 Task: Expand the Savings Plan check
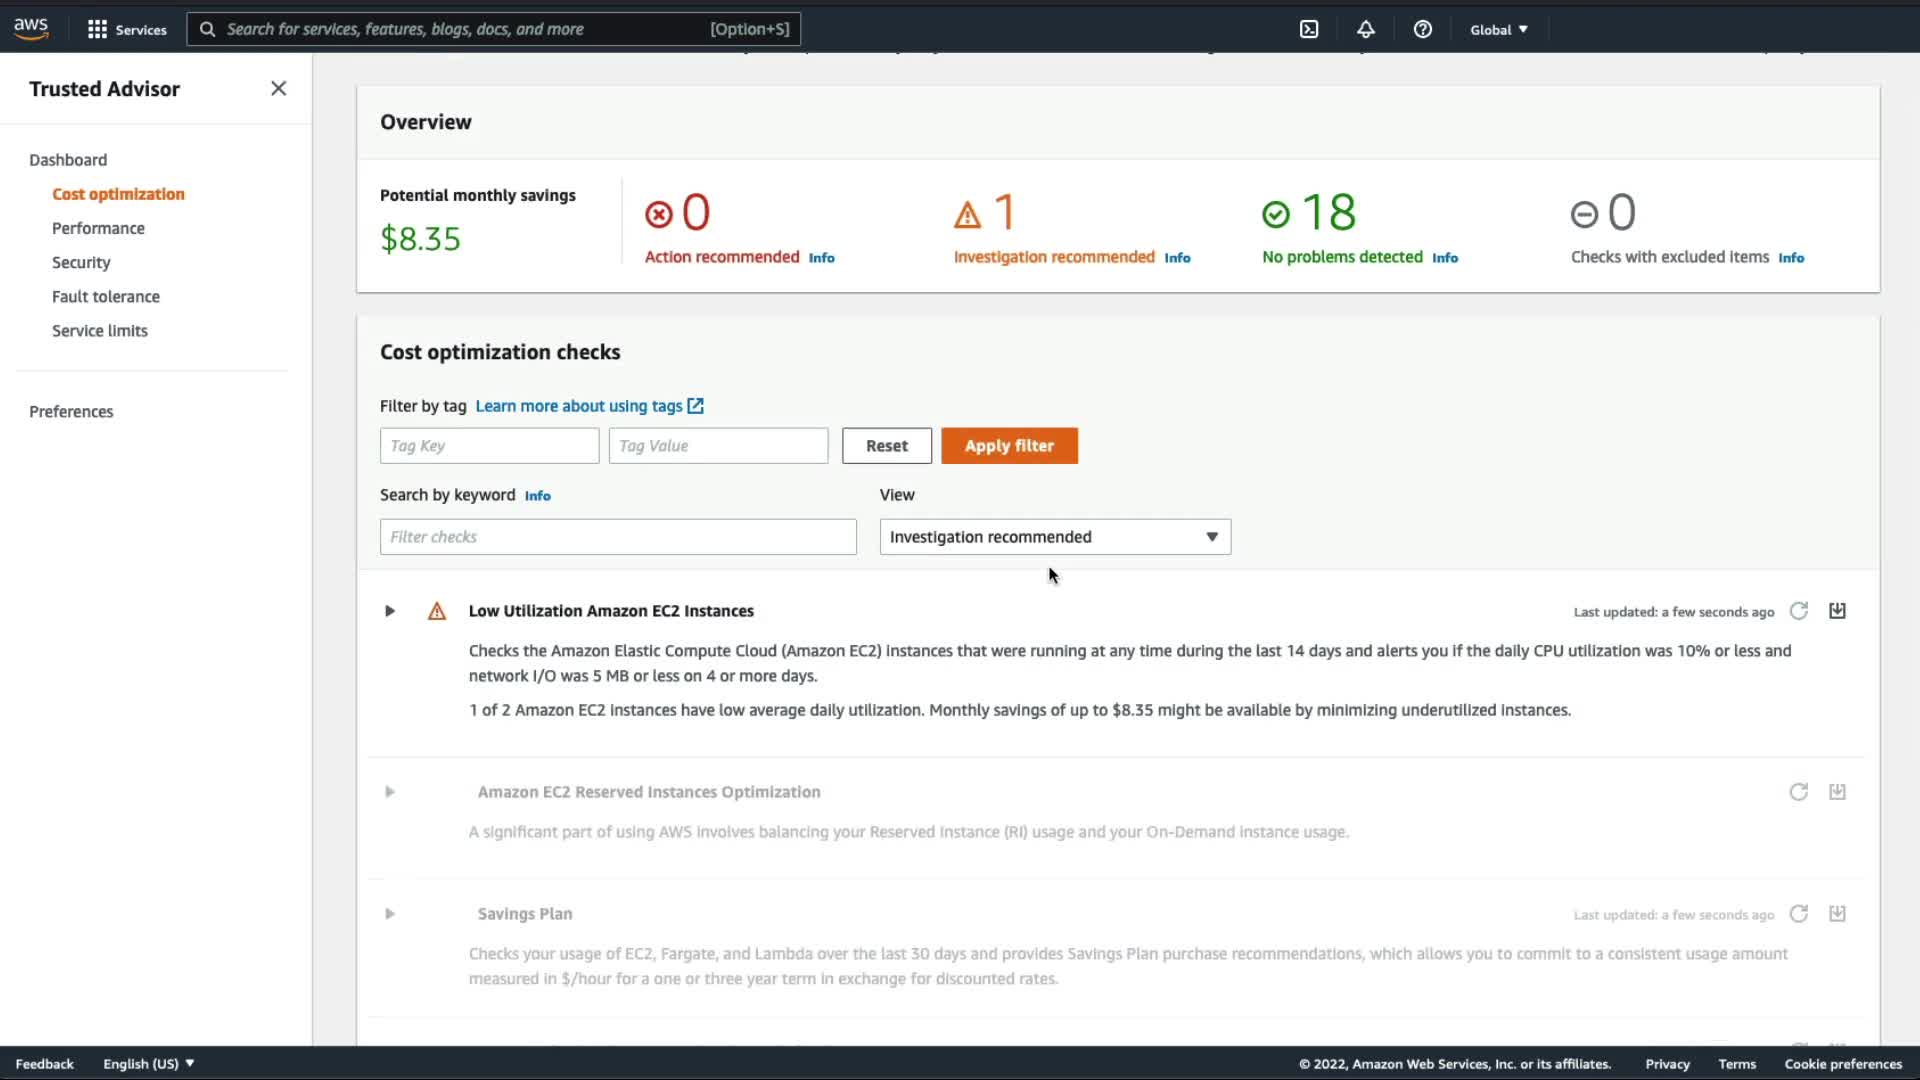[x=390, y=914]
